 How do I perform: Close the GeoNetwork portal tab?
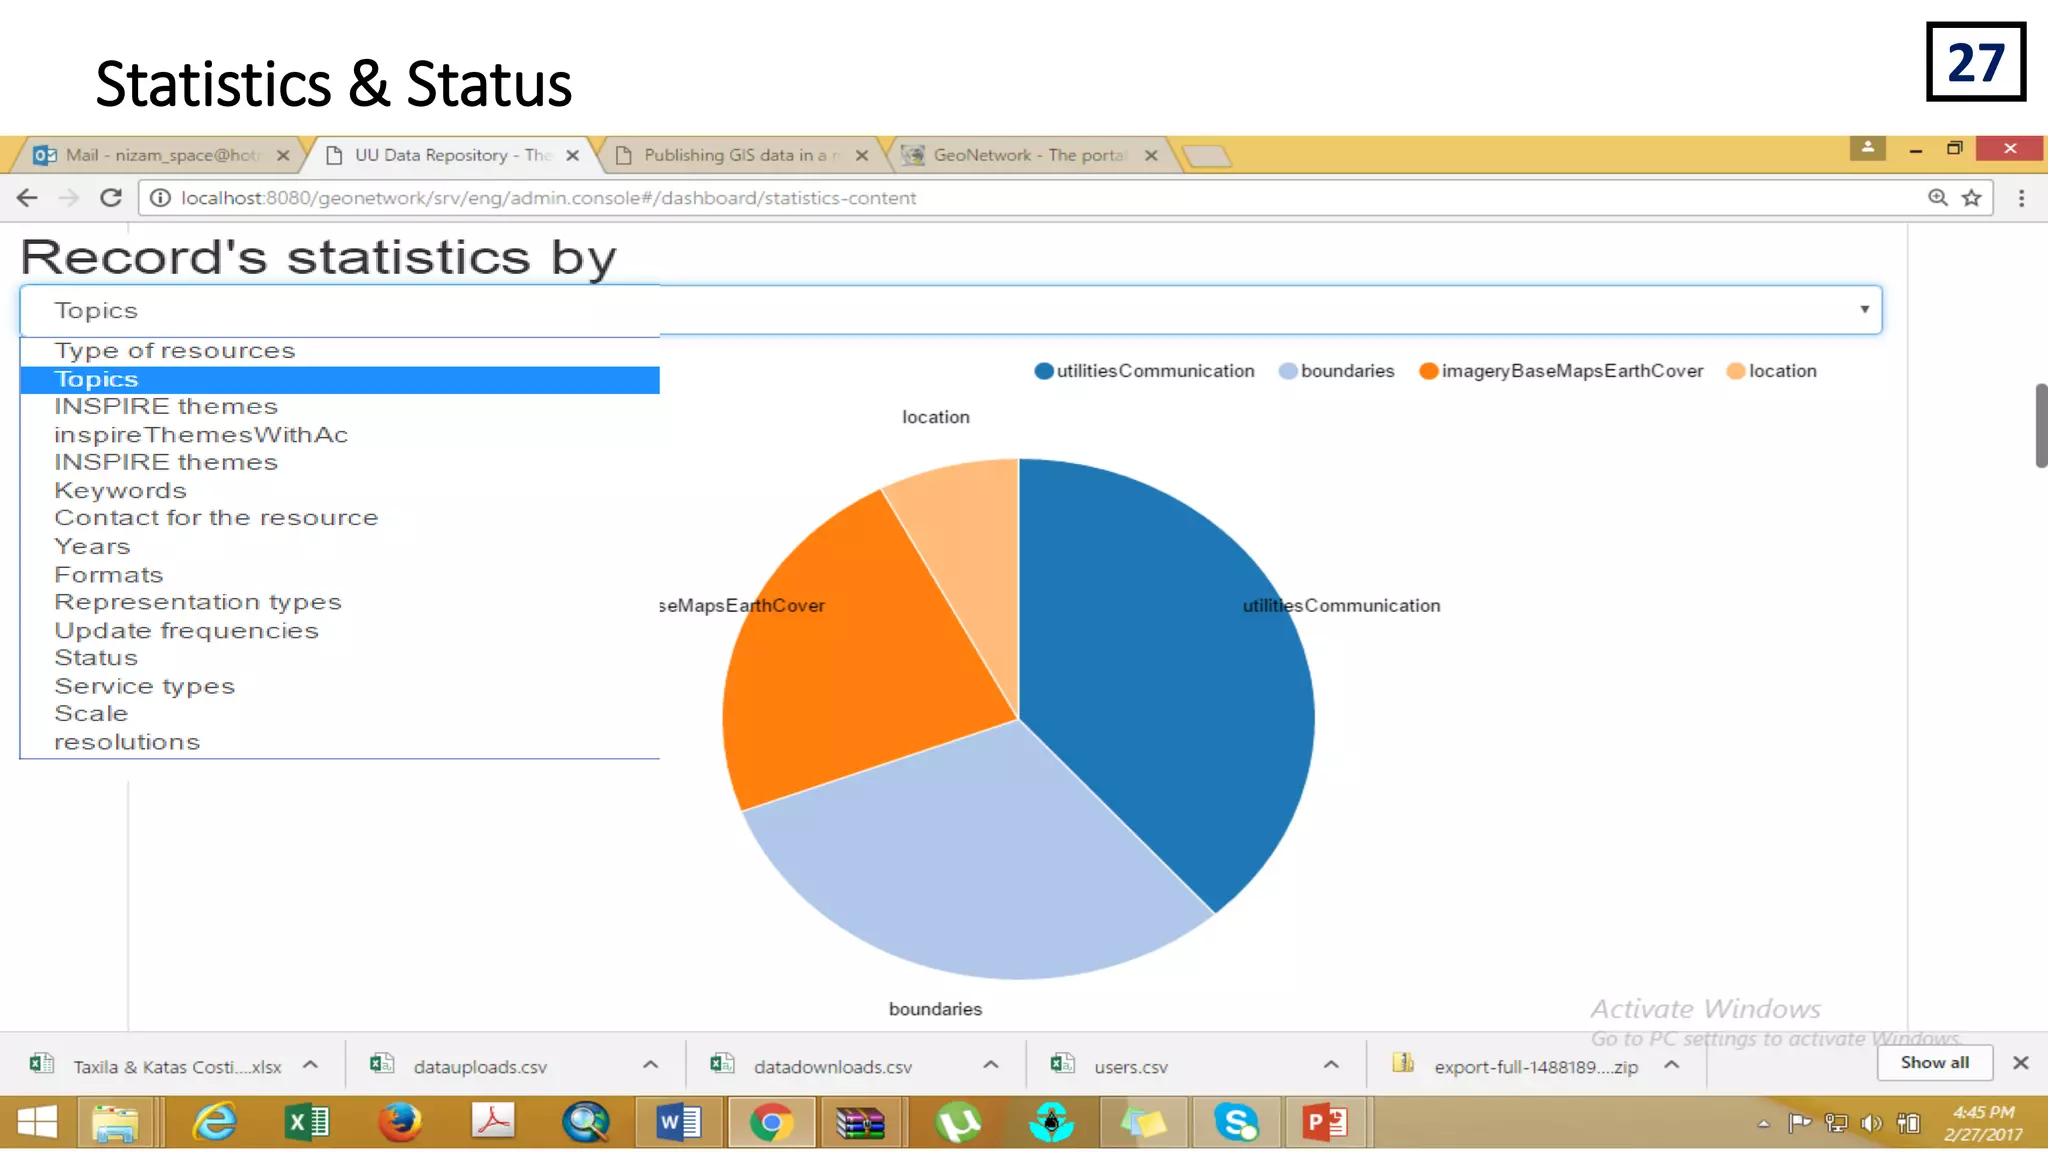(x=1151, y=155)
